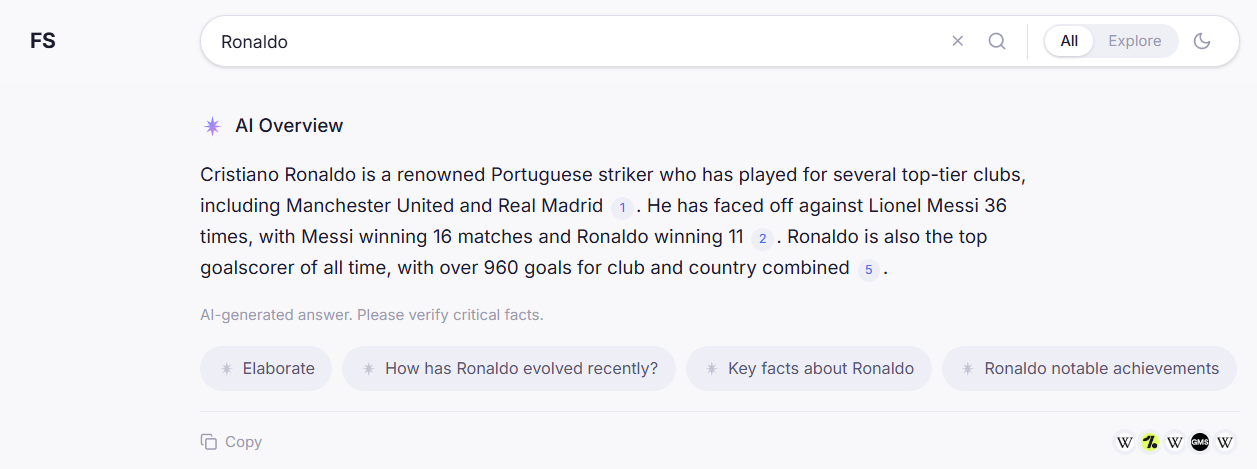Open the GMS source icon
Image resolution: width=1257 pixels, height=469 pixels.
click(1200, 442)
